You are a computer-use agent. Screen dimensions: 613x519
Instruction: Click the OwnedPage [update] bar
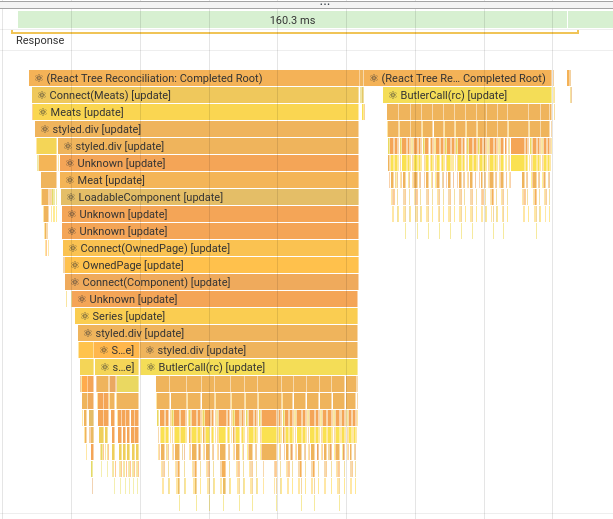[x=211, y=265]
